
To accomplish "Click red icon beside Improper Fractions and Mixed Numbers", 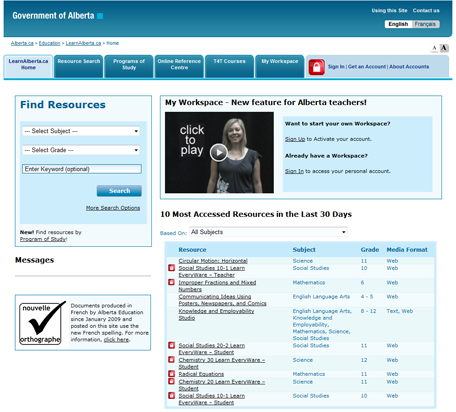I will pos(171,282).
